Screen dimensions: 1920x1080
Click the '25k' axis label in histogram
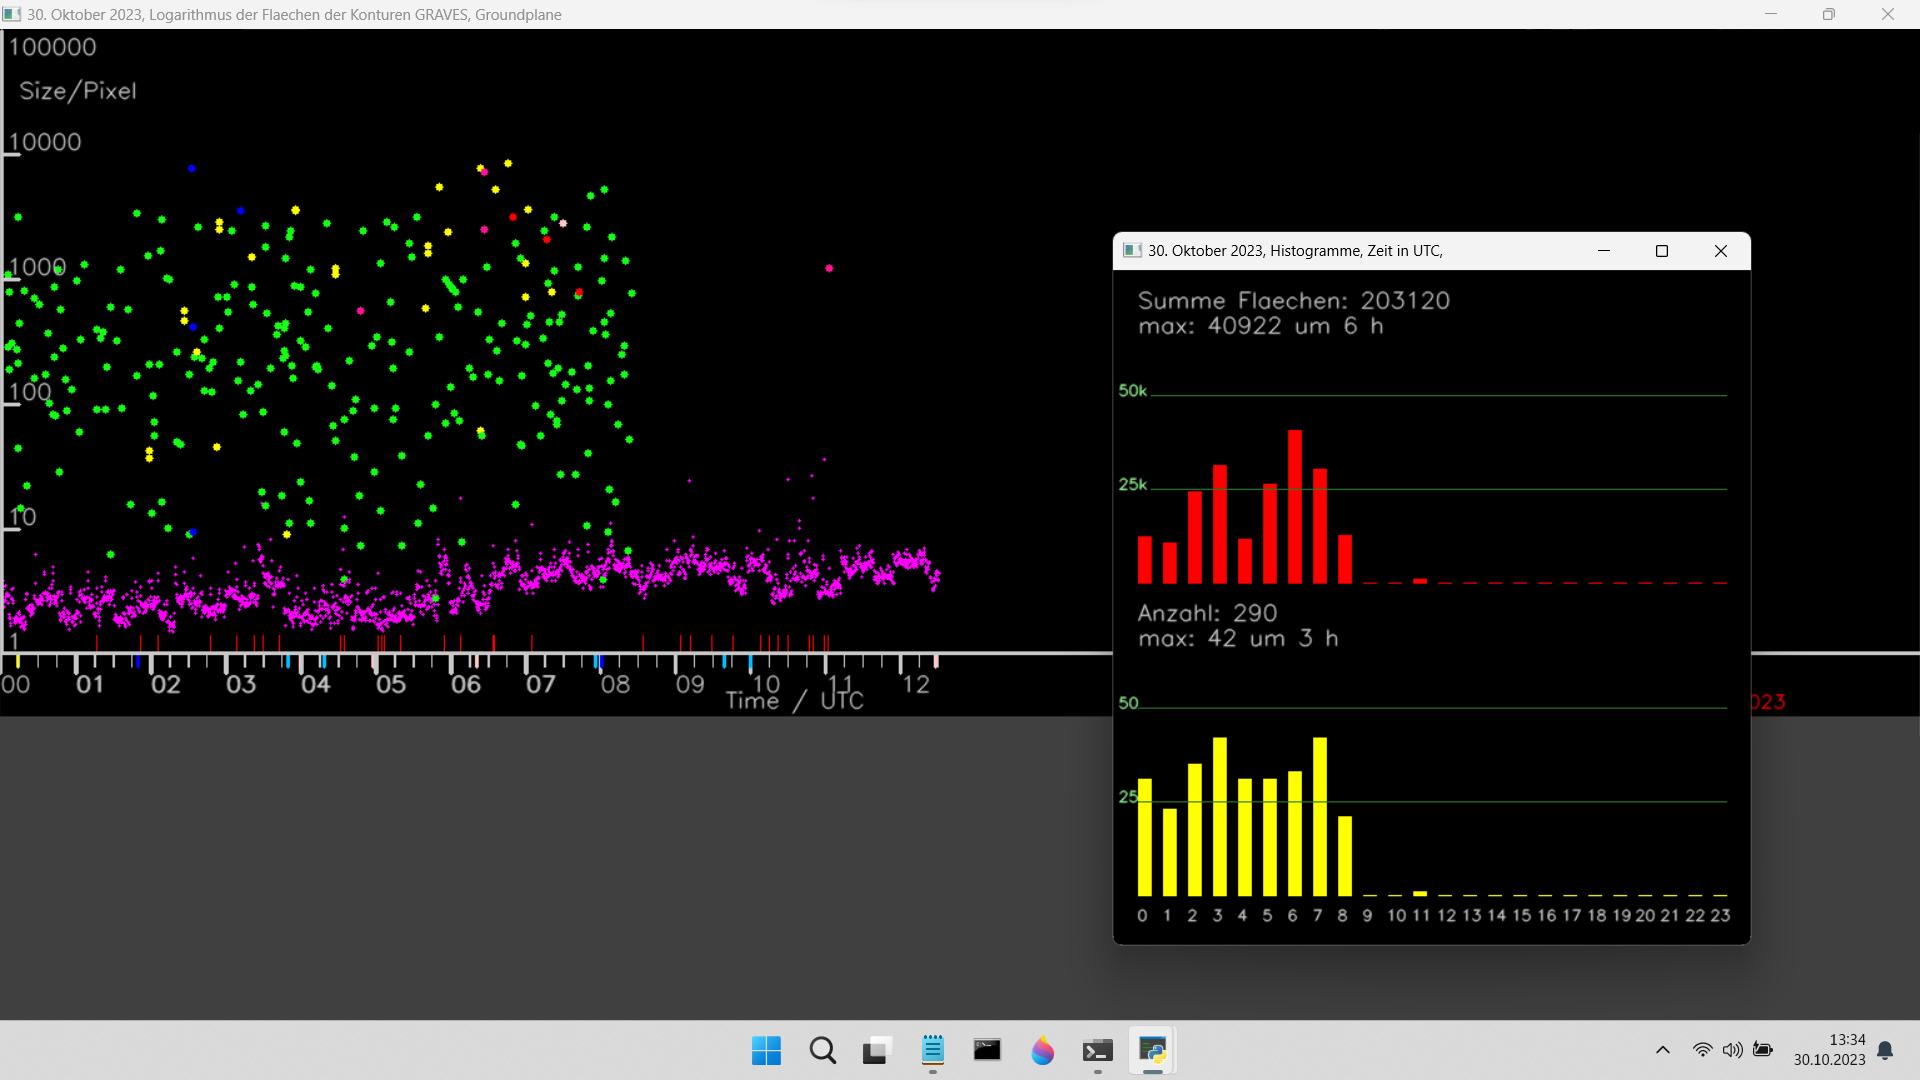1133,485
